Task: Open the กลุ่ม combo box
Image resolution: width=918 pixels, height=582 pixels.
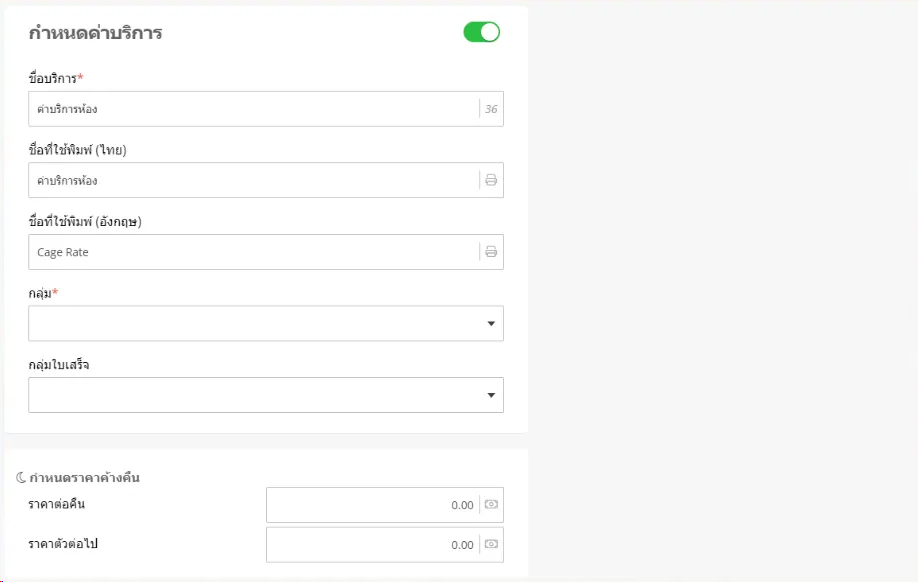Action: 250,324
